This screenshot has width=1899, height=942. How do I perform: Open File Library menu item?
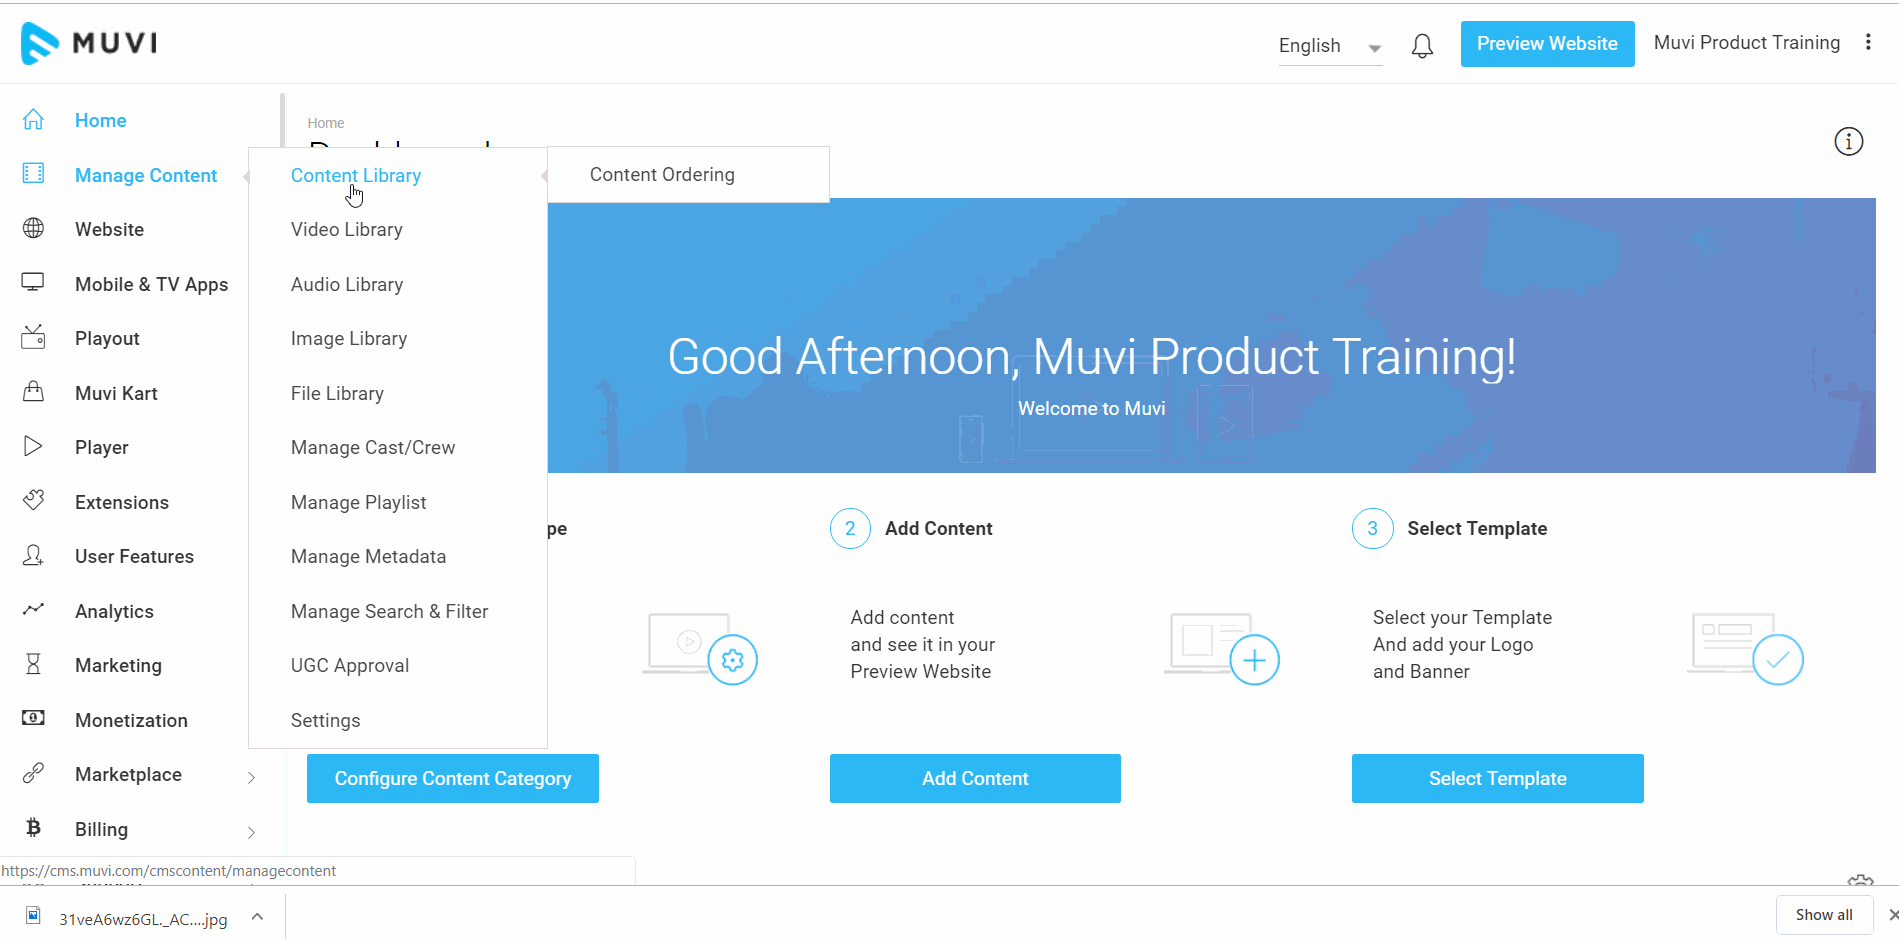tap(337, 393)
